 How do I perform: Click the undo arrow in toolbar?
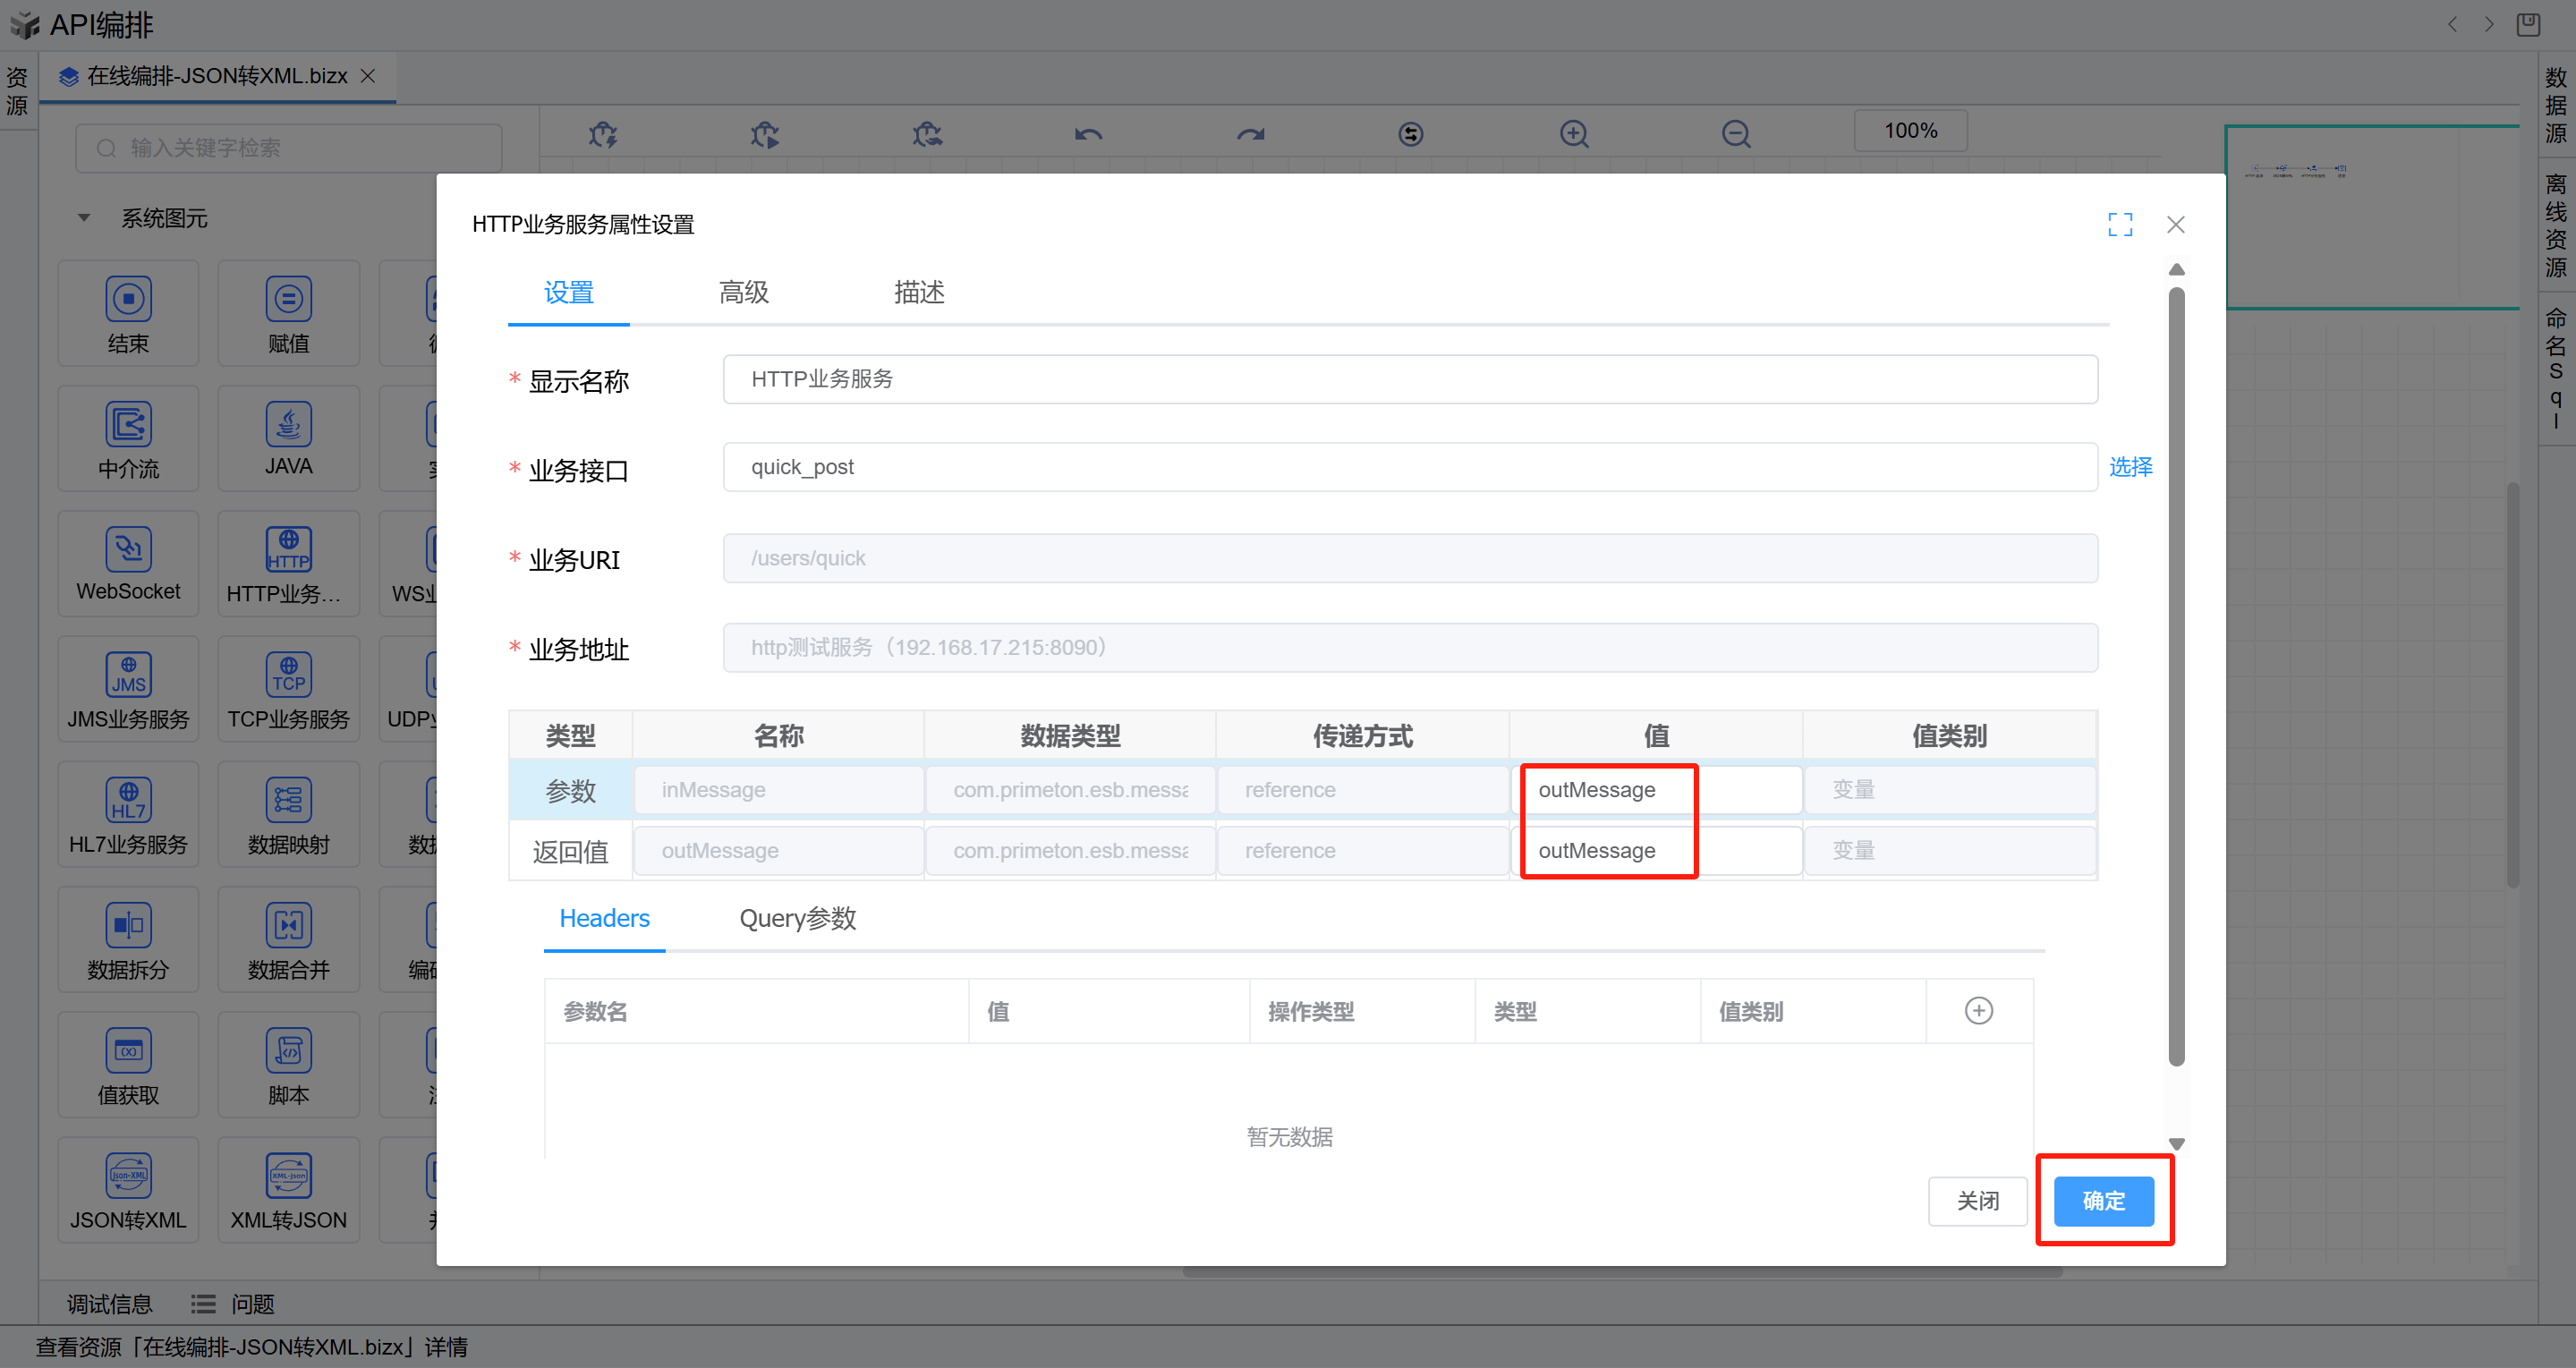[x=1088, y=134]
